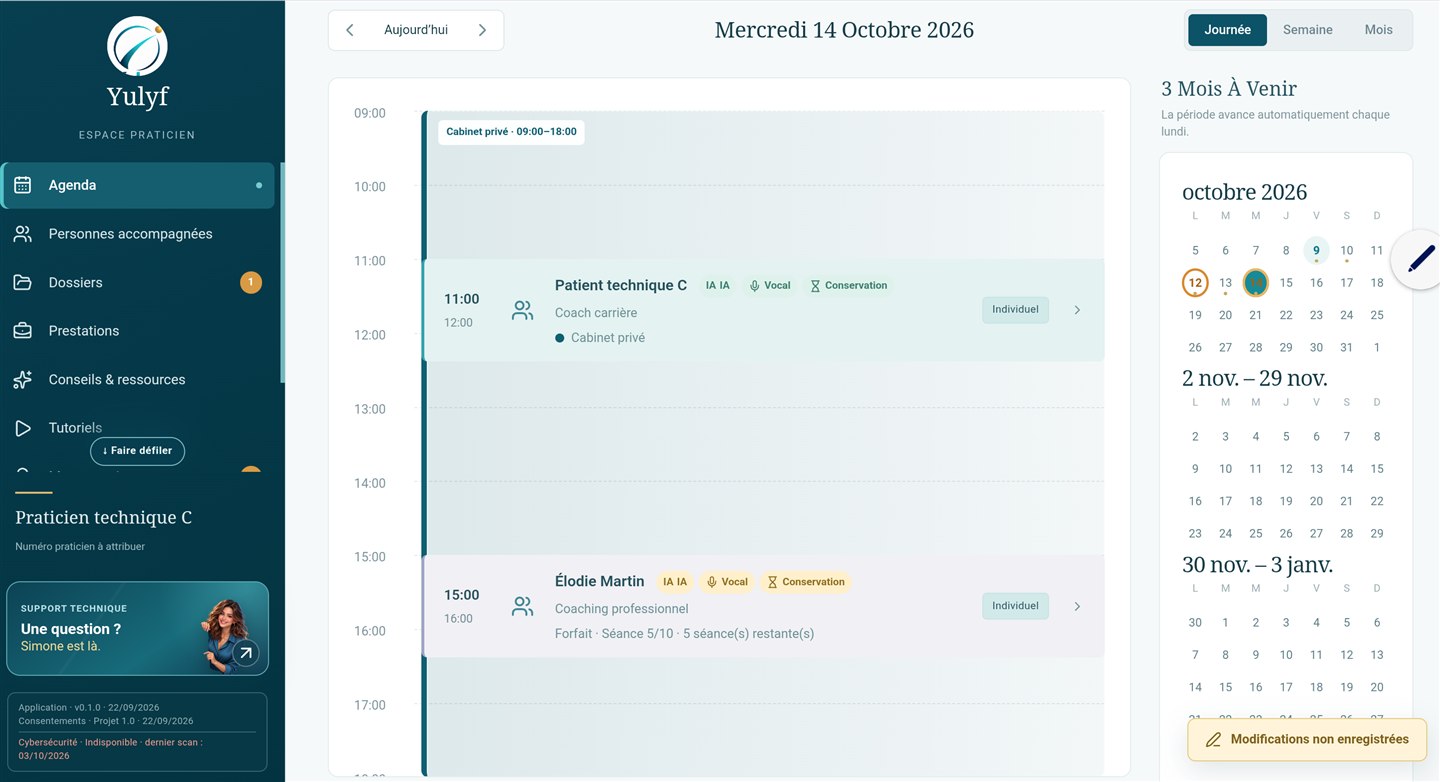Switch to Semaine view
Screen dimensions: 1440x782
point(1307,30)
